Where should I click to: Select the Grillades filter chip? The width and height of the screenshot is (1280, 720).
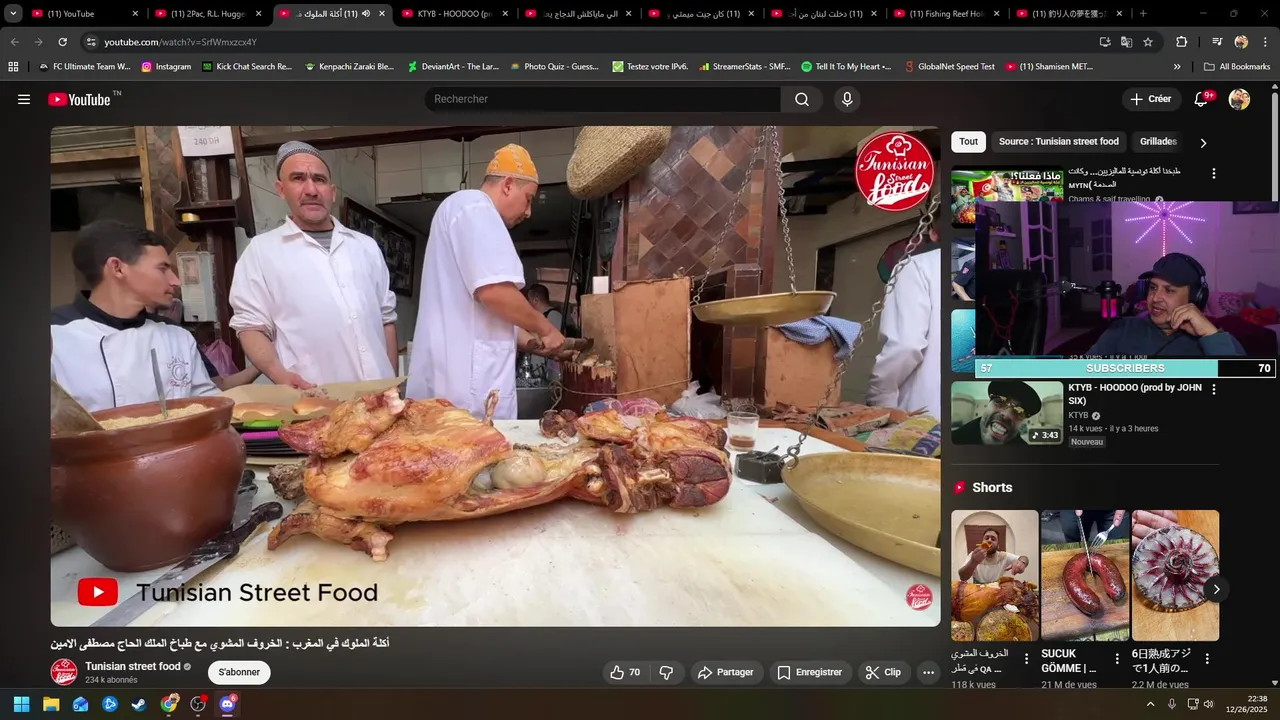pos(1158,142)
